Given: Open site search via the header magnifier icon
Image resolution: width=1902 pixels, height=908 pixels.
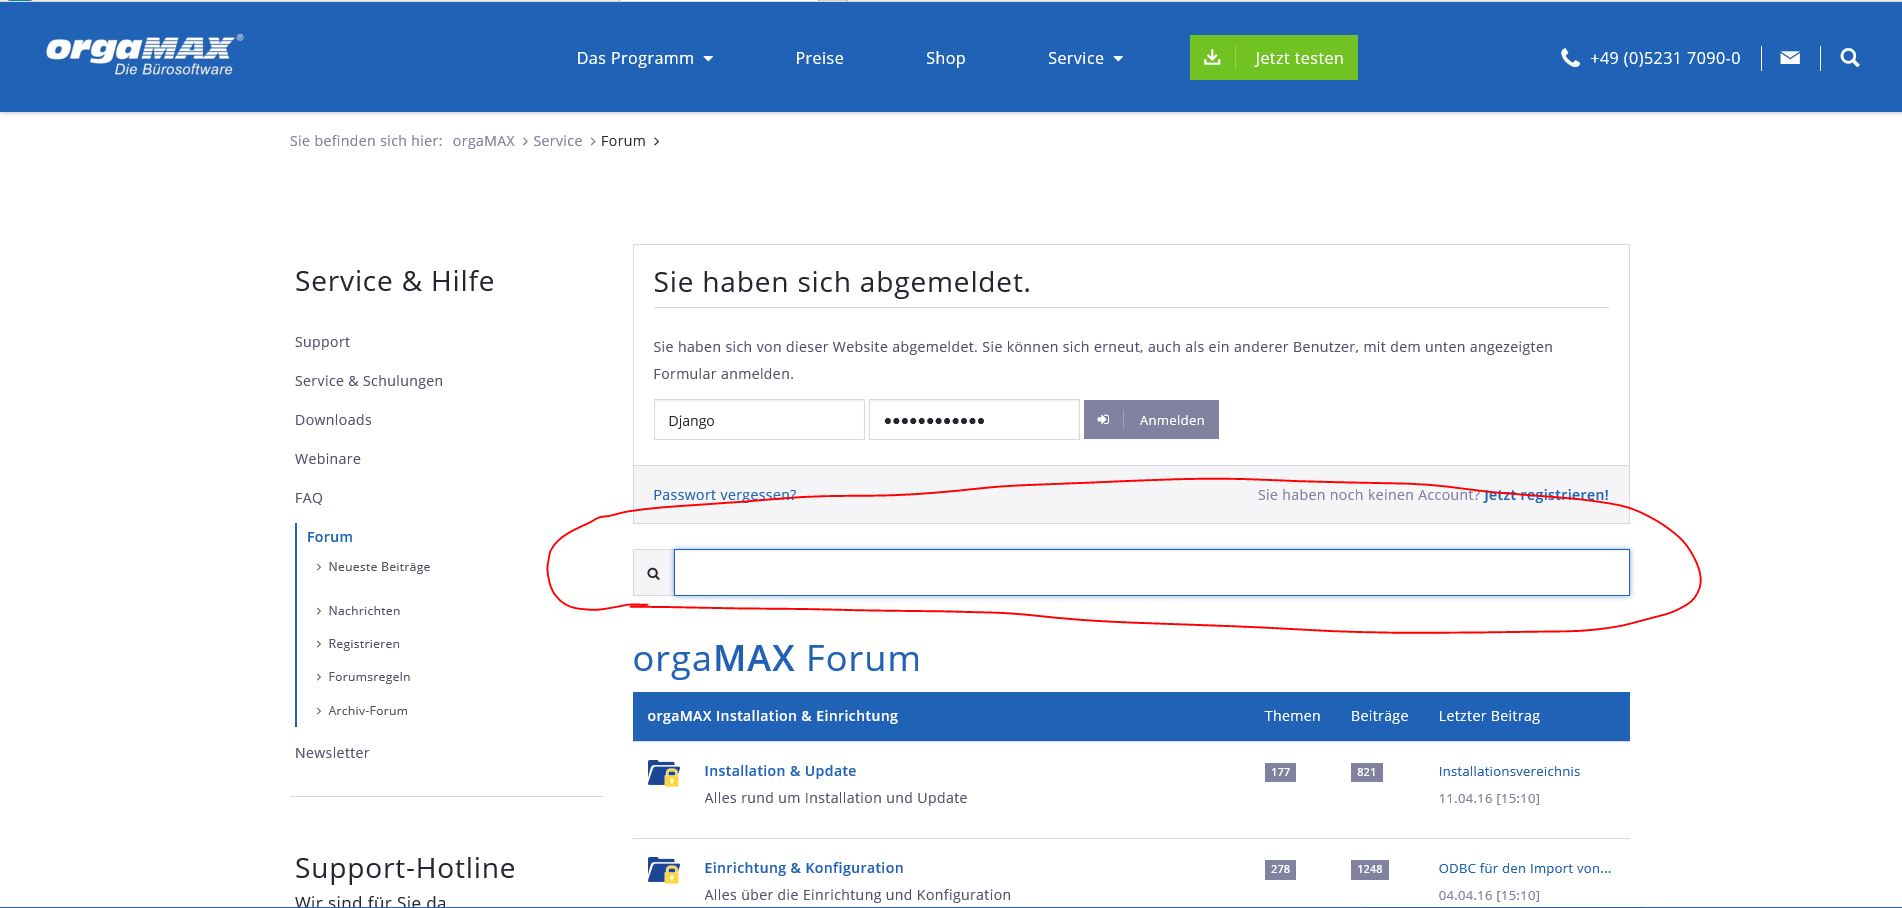Looking at the screenshot, I should click(x=1850, y=58).
